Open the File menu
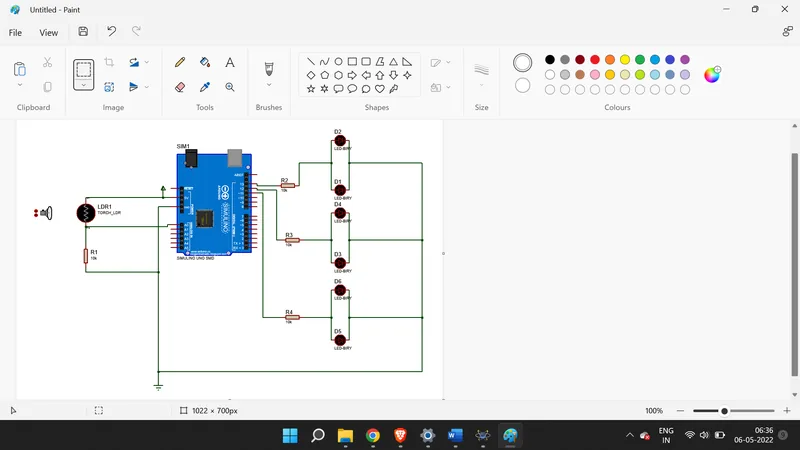800x450 pixels. [15, 33]
